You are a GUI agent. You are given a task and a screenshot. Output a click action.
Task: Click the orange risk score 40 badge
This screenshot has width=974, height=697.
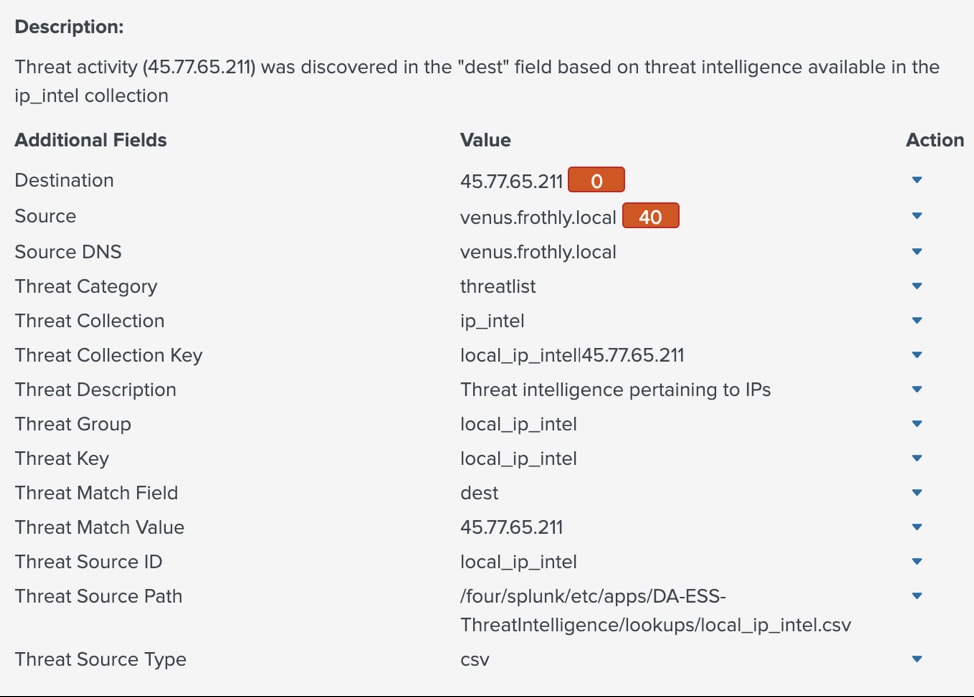coord(650,216)
